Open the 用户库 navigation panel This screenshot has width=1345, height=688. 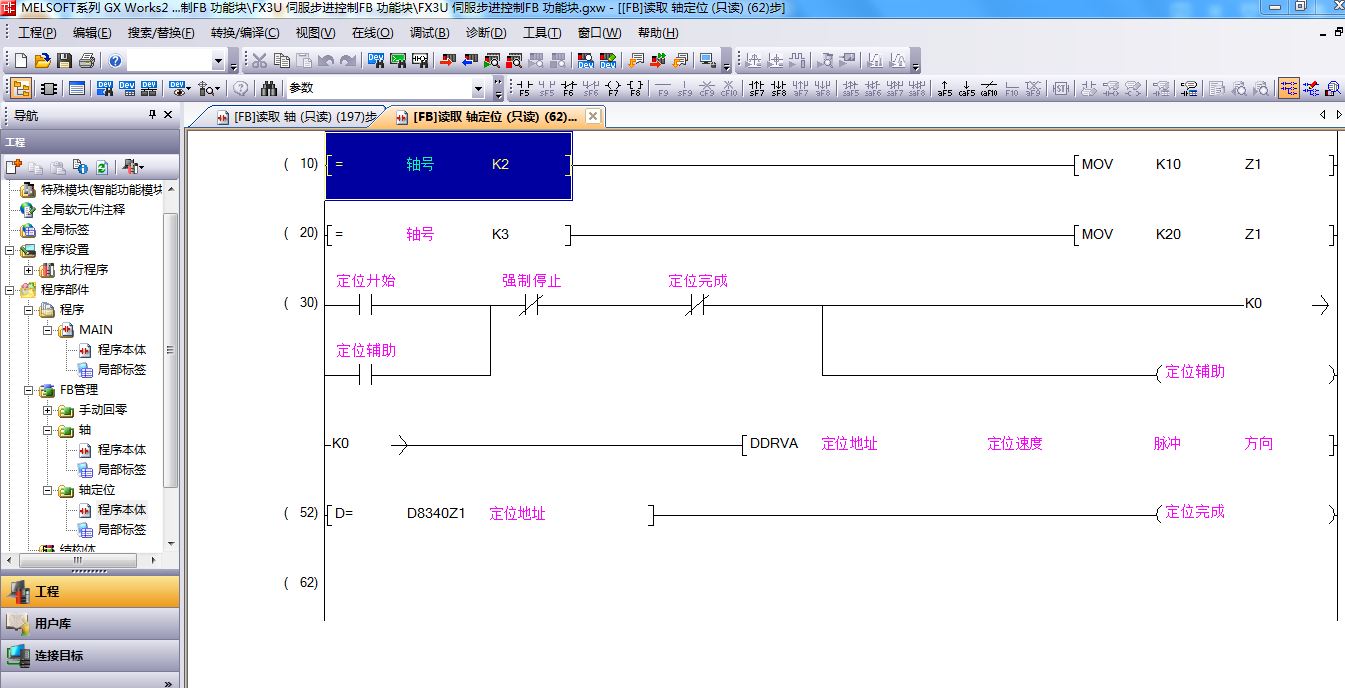coord(52,624)
